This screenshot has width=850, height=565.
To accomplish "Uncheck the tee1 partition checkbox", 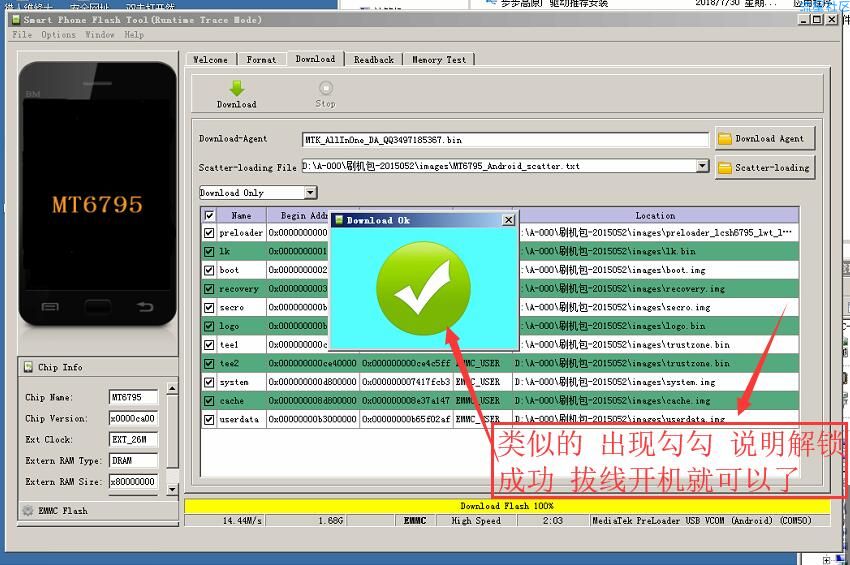I will (x=209, y=345).
